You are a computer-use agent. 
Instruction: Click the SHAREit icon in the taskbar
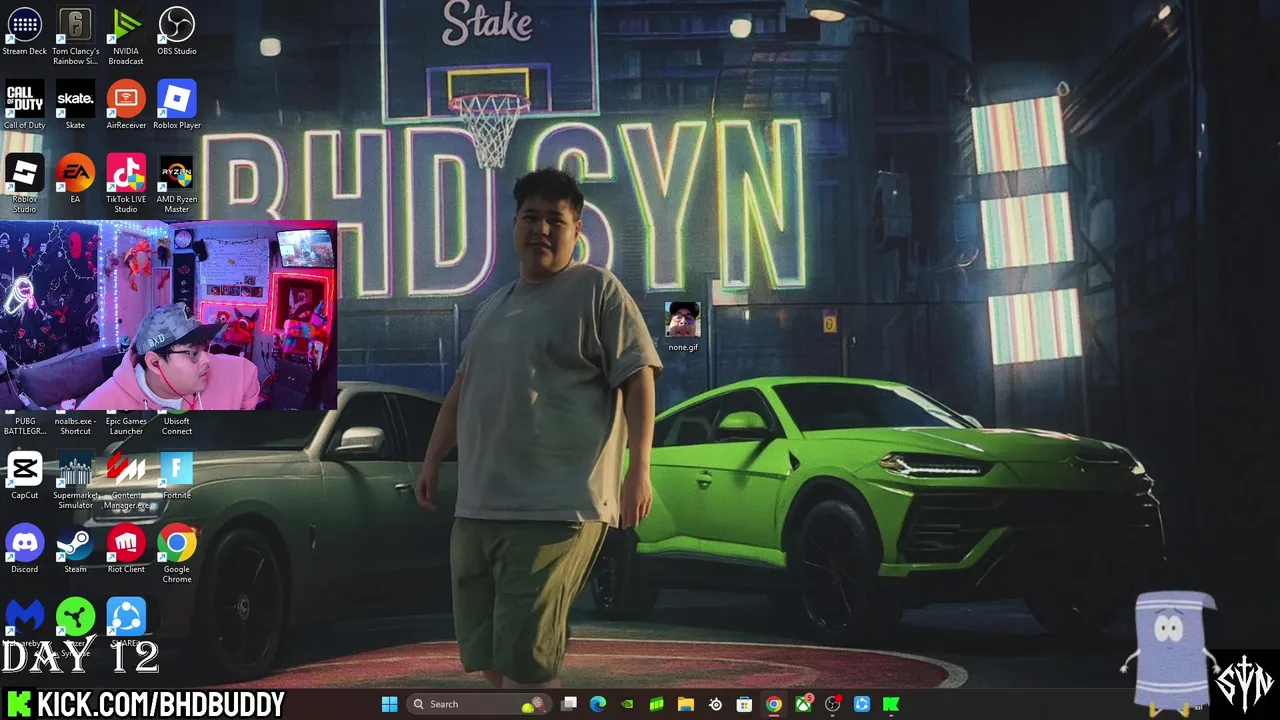click(861, 704)
